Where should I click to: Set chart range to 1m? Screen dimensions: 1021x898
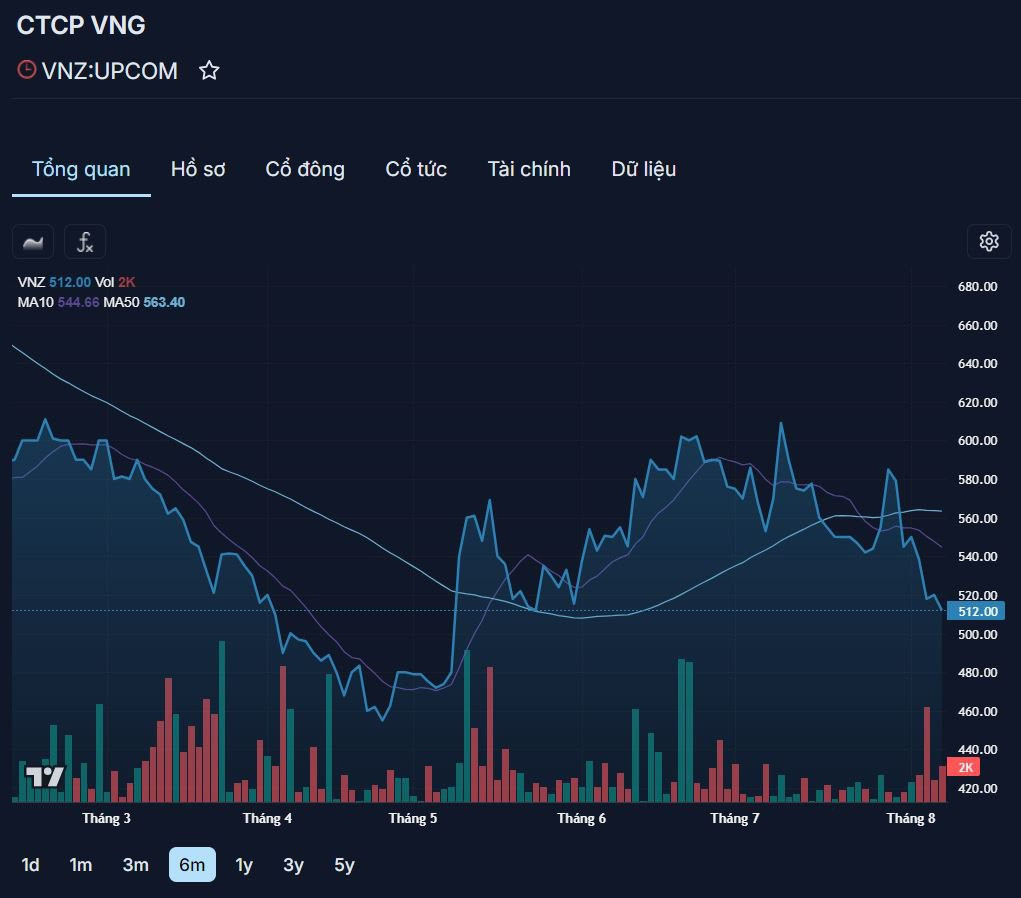tap(81, 865)
